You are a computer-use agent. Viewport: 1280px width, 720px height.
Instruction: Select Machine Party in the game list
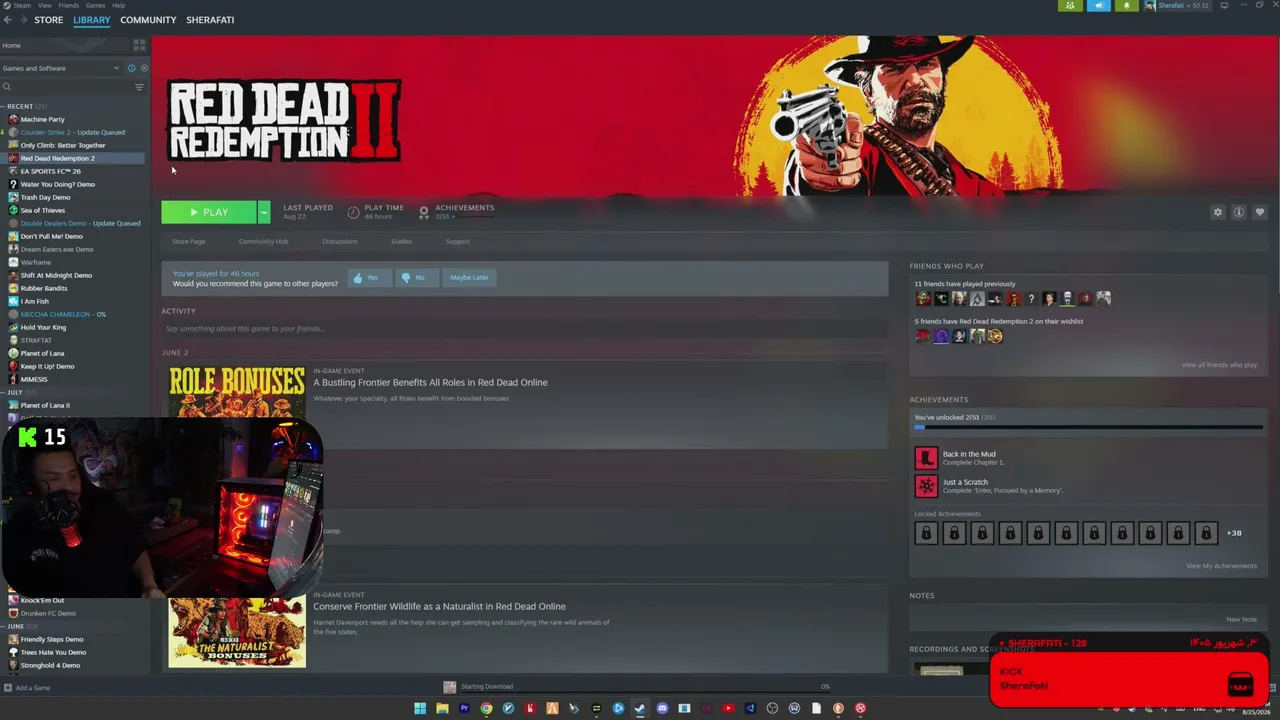[x=42, y=119]
